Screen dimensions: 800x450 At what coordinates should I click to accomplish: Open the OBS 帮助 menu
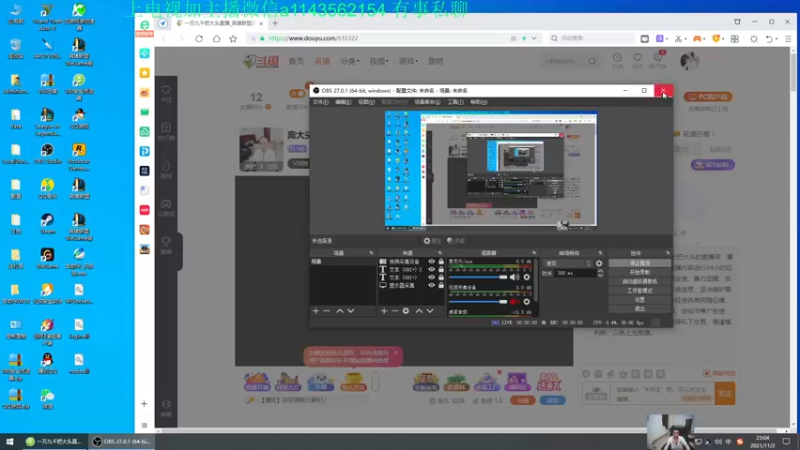pyautogui.click(x=478, y=102)
